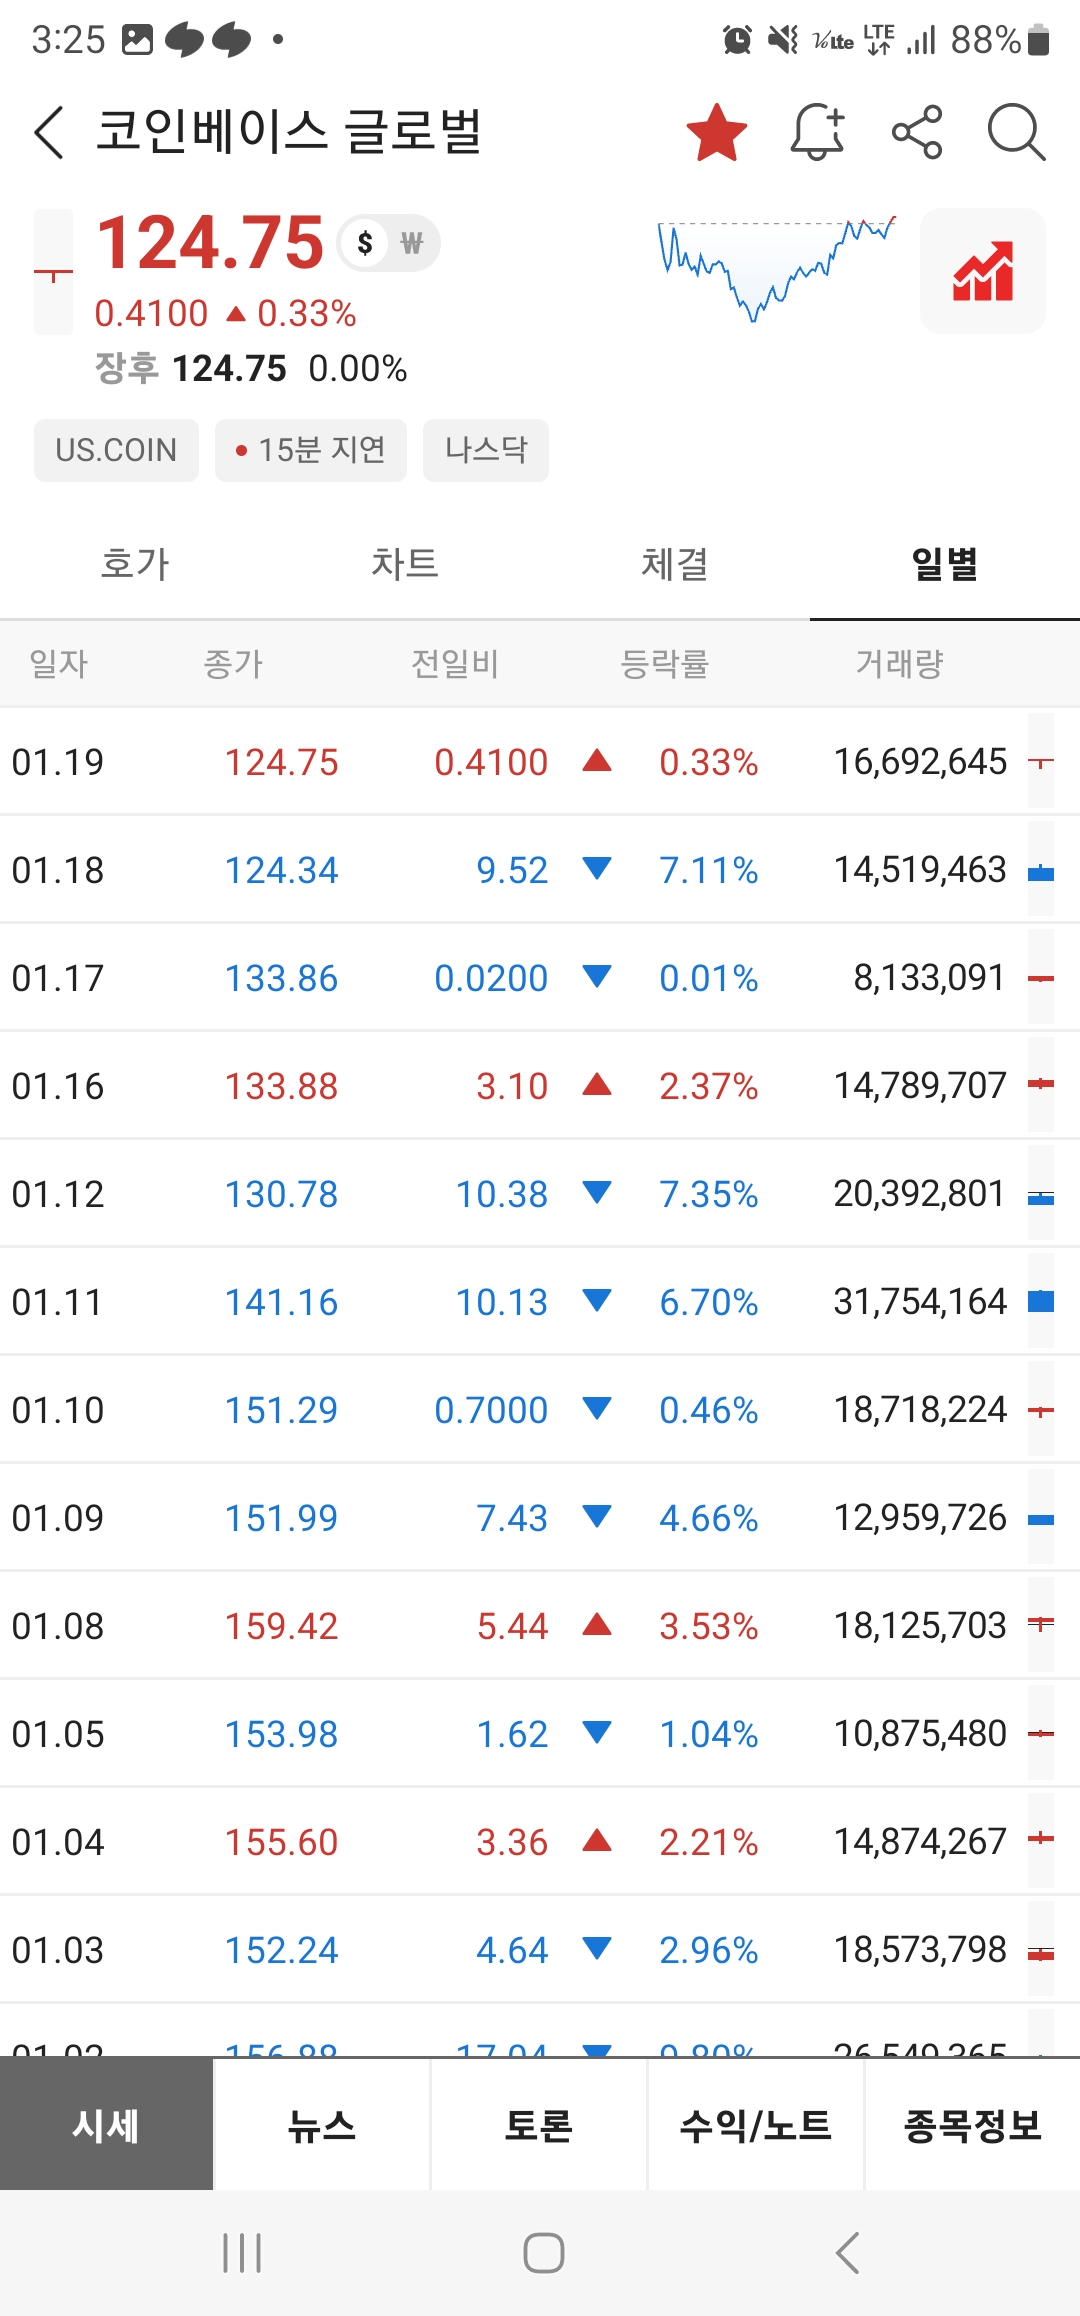Tap change 7.43 on 01.09
Screen dimensions: 1080x2316
coord(512,1518)
